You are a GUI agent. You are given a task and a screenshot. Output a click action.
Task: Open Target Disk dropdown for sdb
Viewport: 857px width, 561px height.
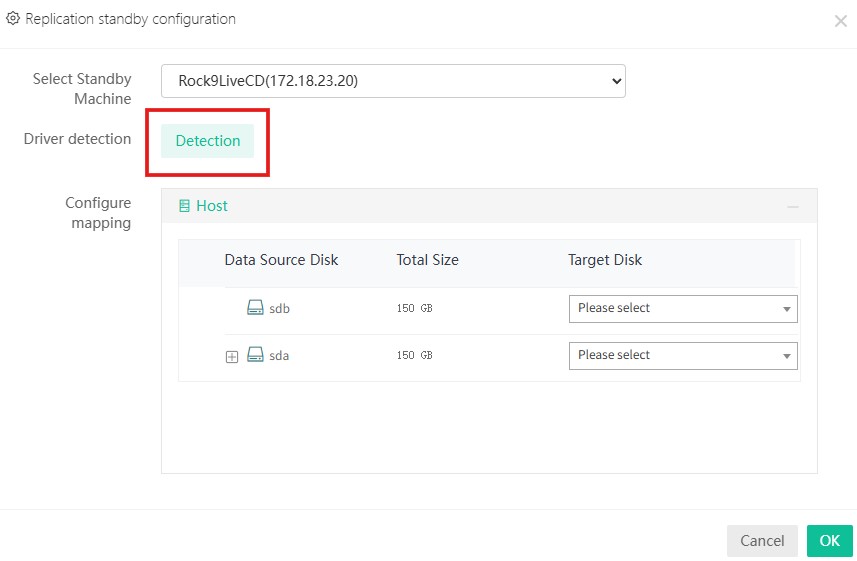pyautogui.click(x=683, y=309)
